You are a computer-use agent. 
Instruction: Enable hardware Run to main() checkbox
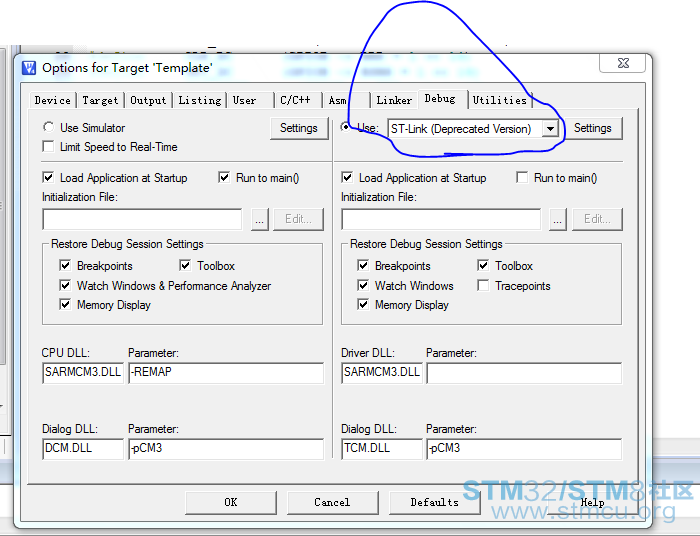pyautogui.click(x=522, y=178)
